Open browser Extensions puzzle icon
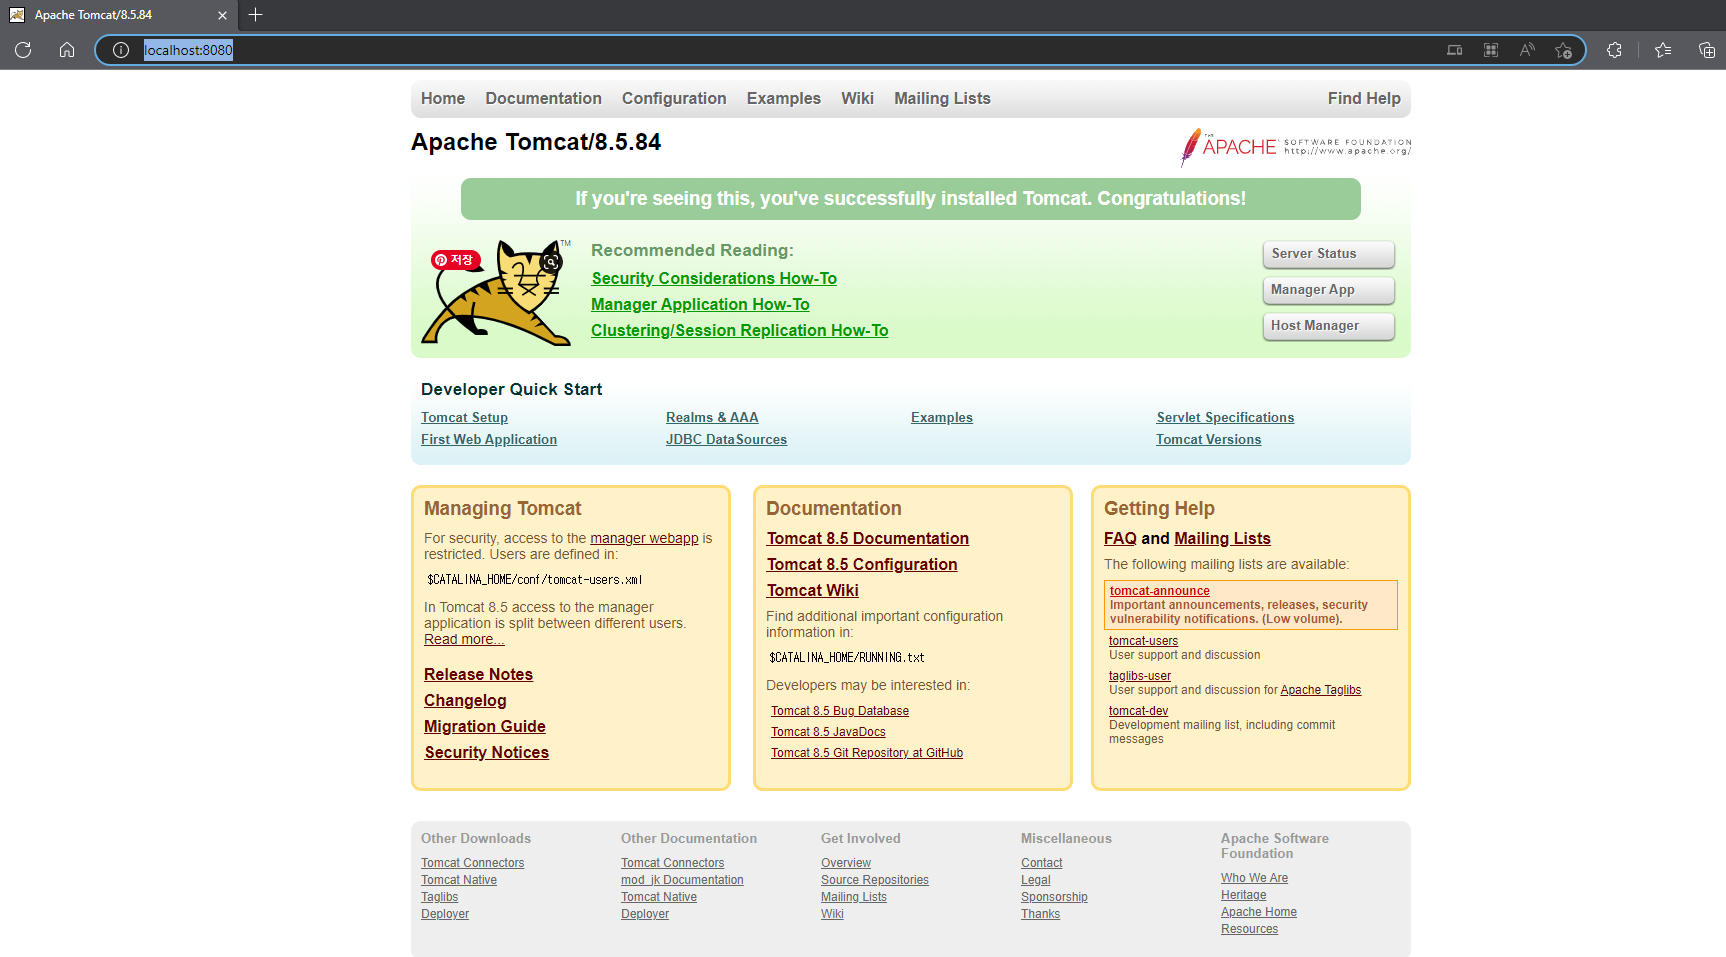1726x957 pixels. [1614, 50]
